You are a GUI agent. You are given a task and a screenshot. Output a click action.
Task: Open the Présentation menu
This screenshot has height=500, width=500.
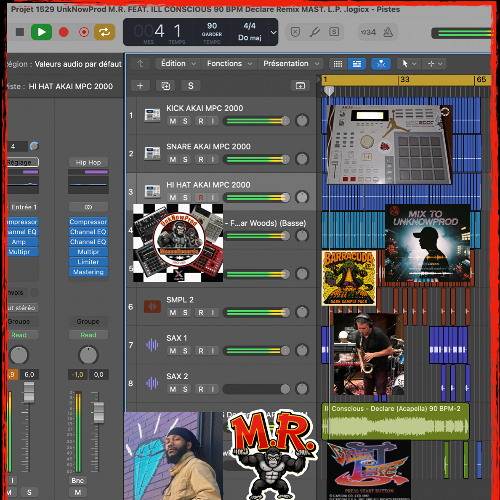291,63
